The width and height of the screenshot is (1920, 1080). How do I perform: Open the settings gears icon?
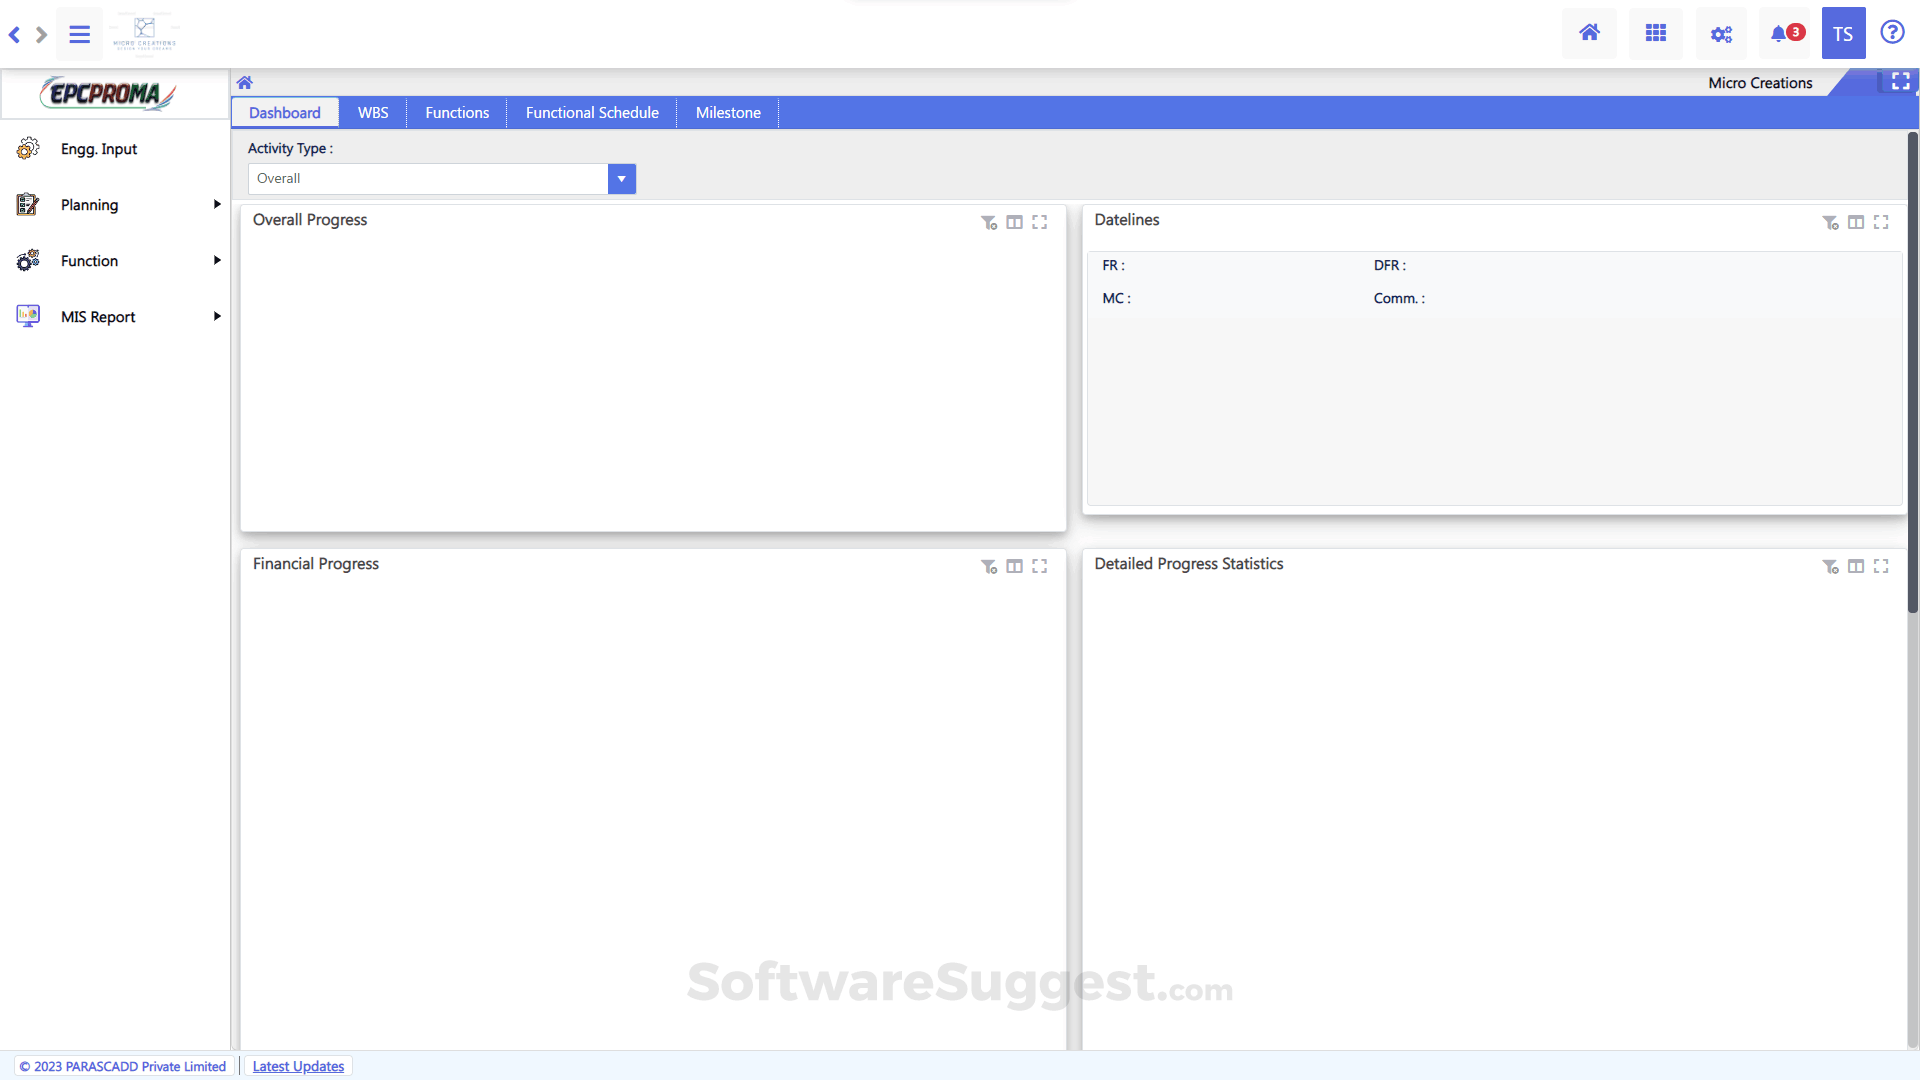coord(1721,34)
